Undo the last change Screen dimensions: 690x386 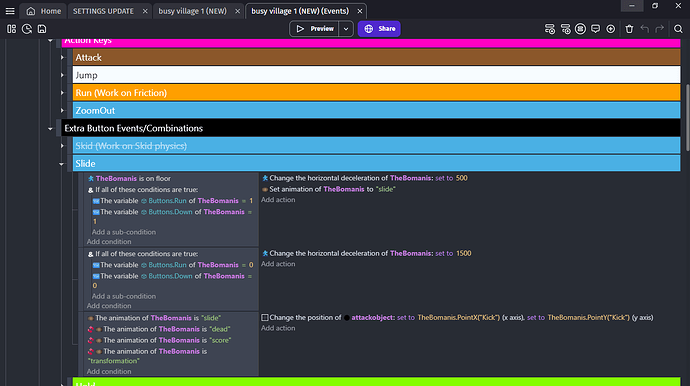[x=645, y=29]
